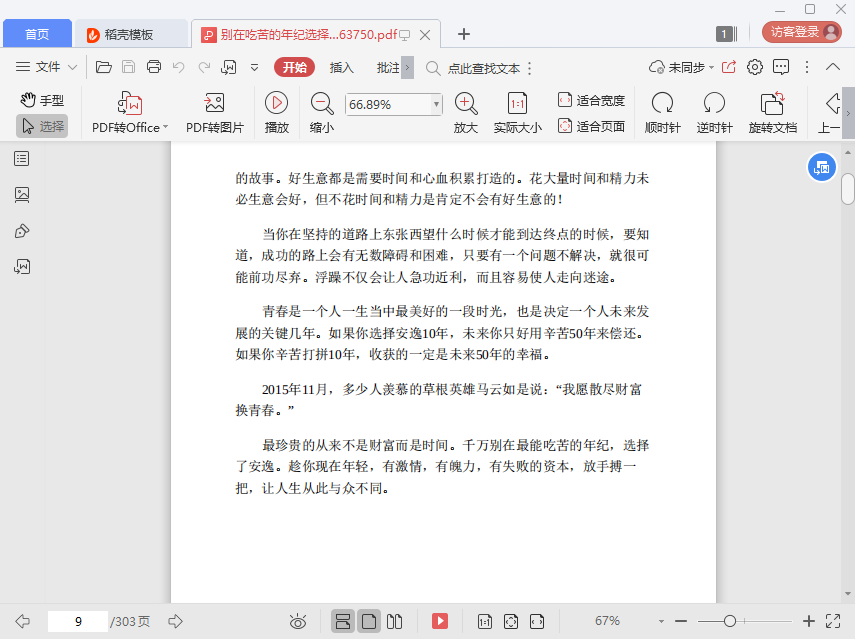The image size is (855, 639).
Task: Switch to the 插入 ribbon tab
Action: pos(342,67)
